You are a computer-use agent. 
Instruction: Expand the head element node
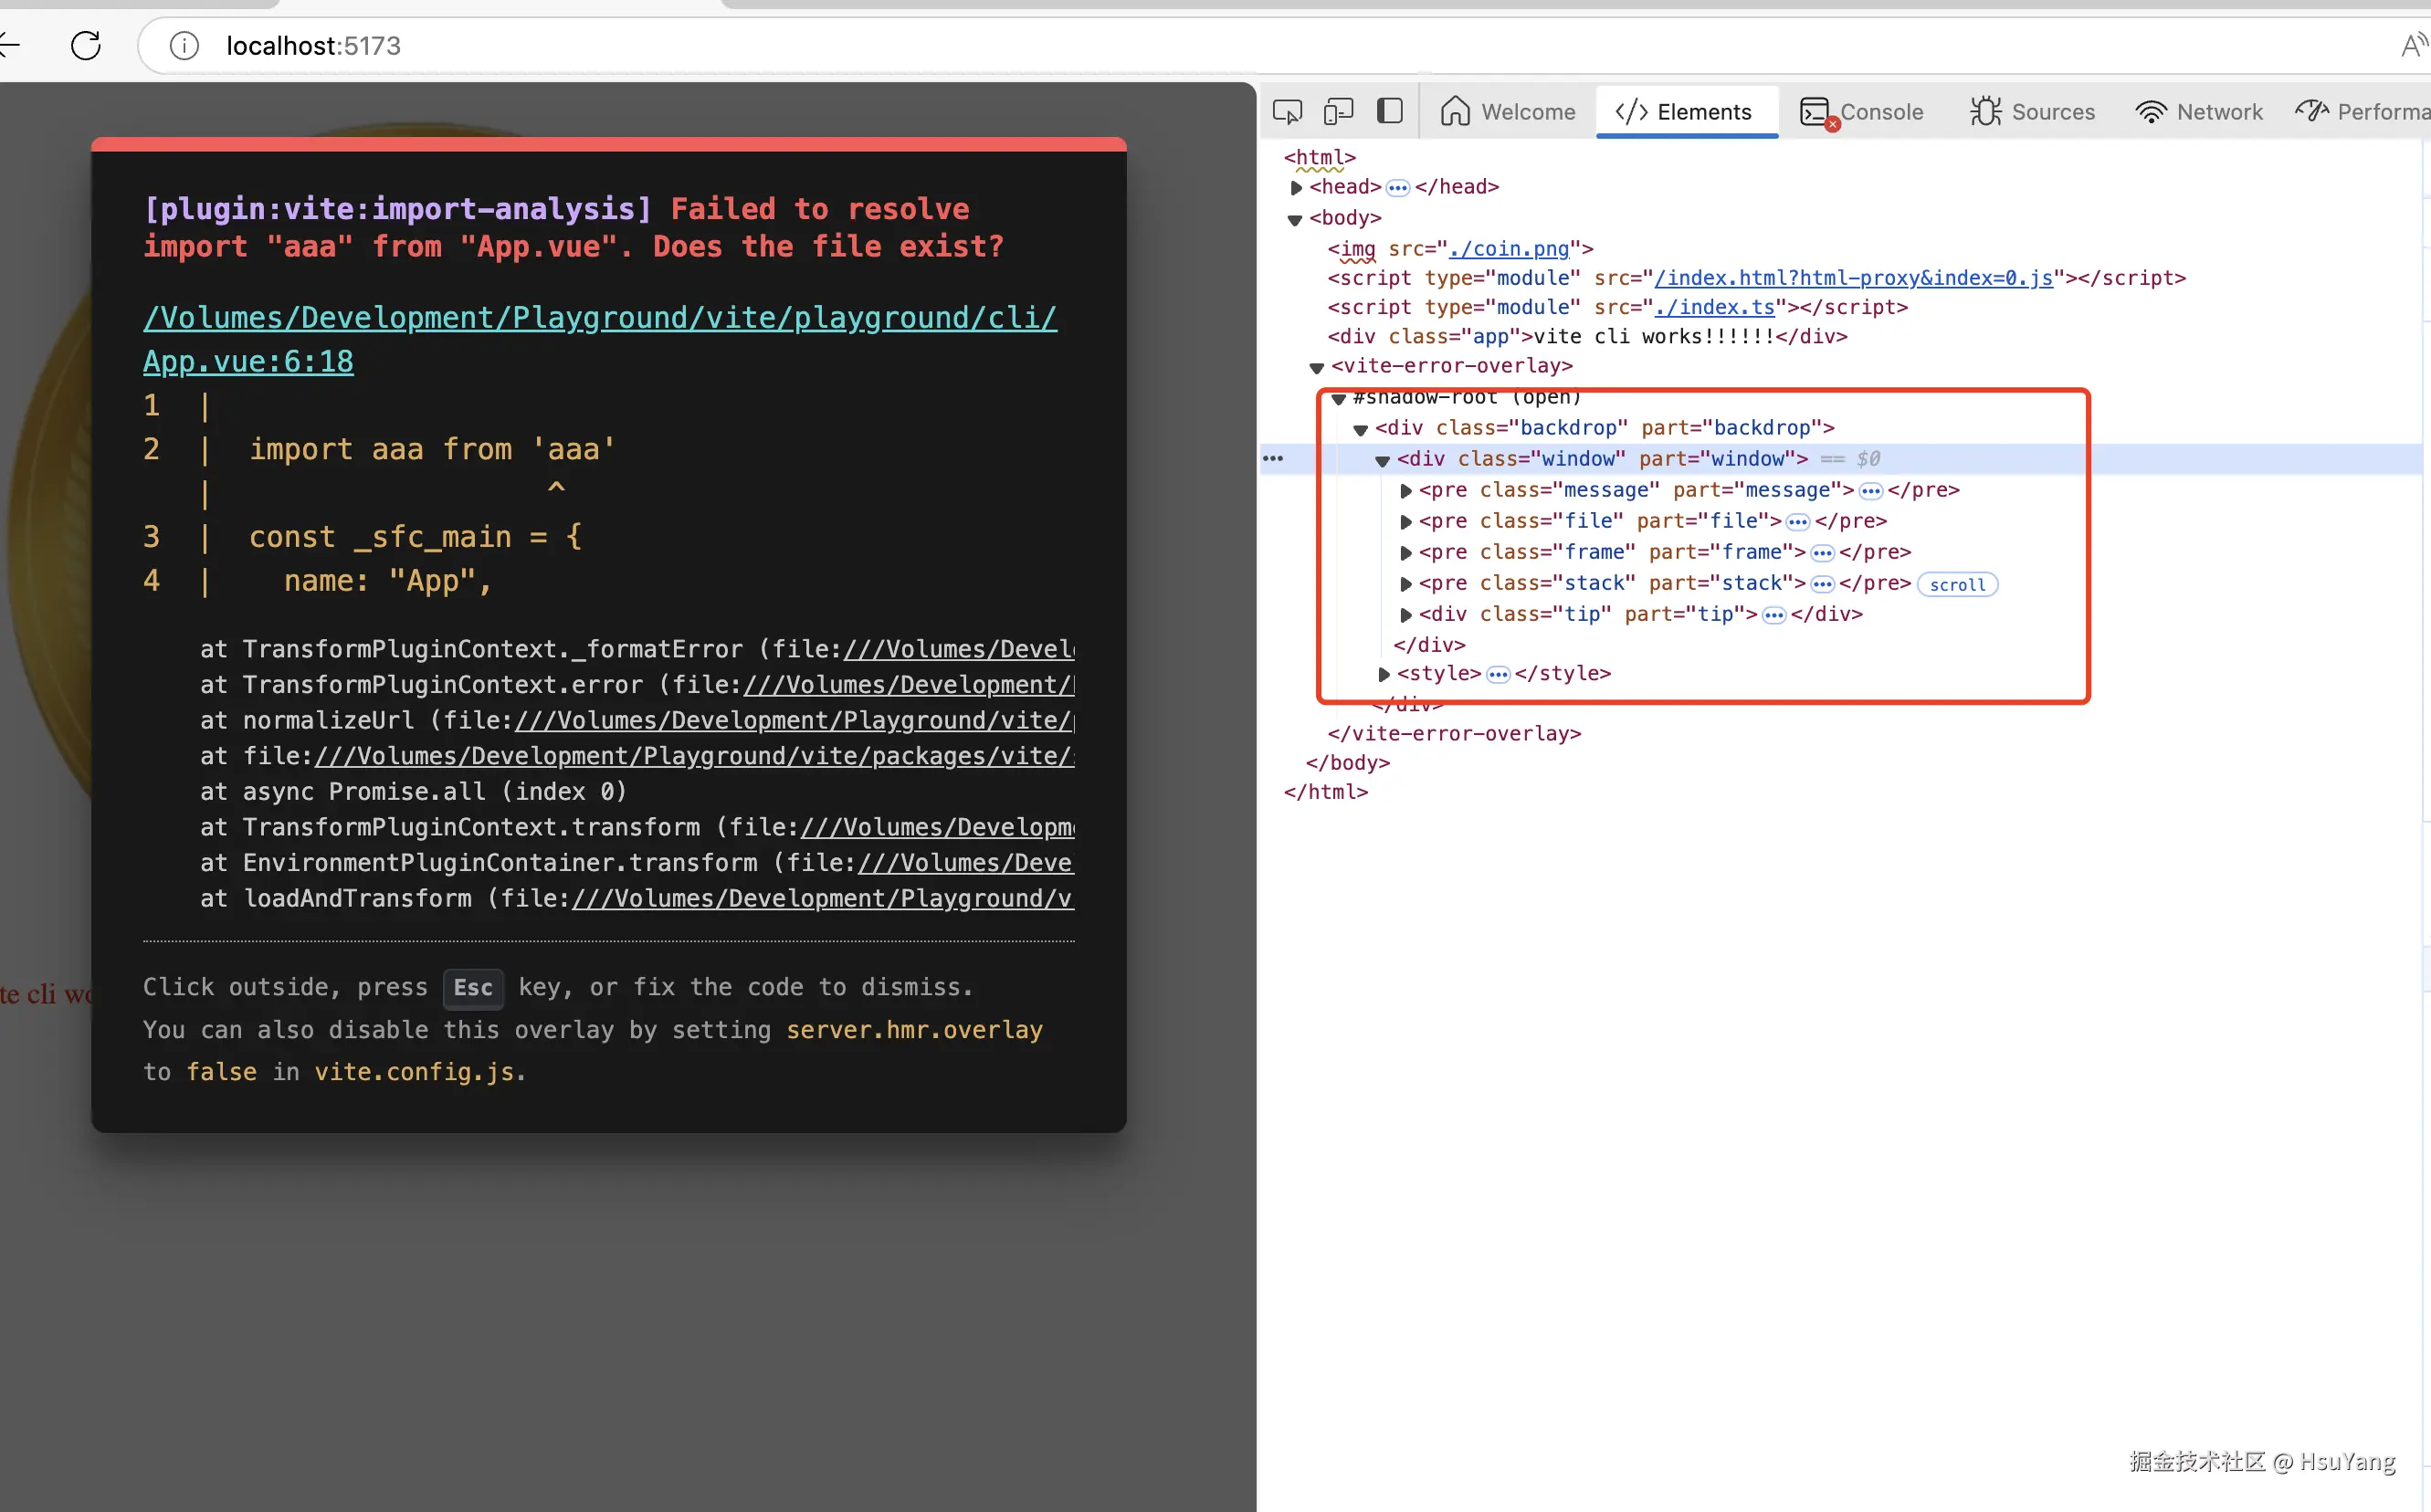click(x=1296, y=187)
